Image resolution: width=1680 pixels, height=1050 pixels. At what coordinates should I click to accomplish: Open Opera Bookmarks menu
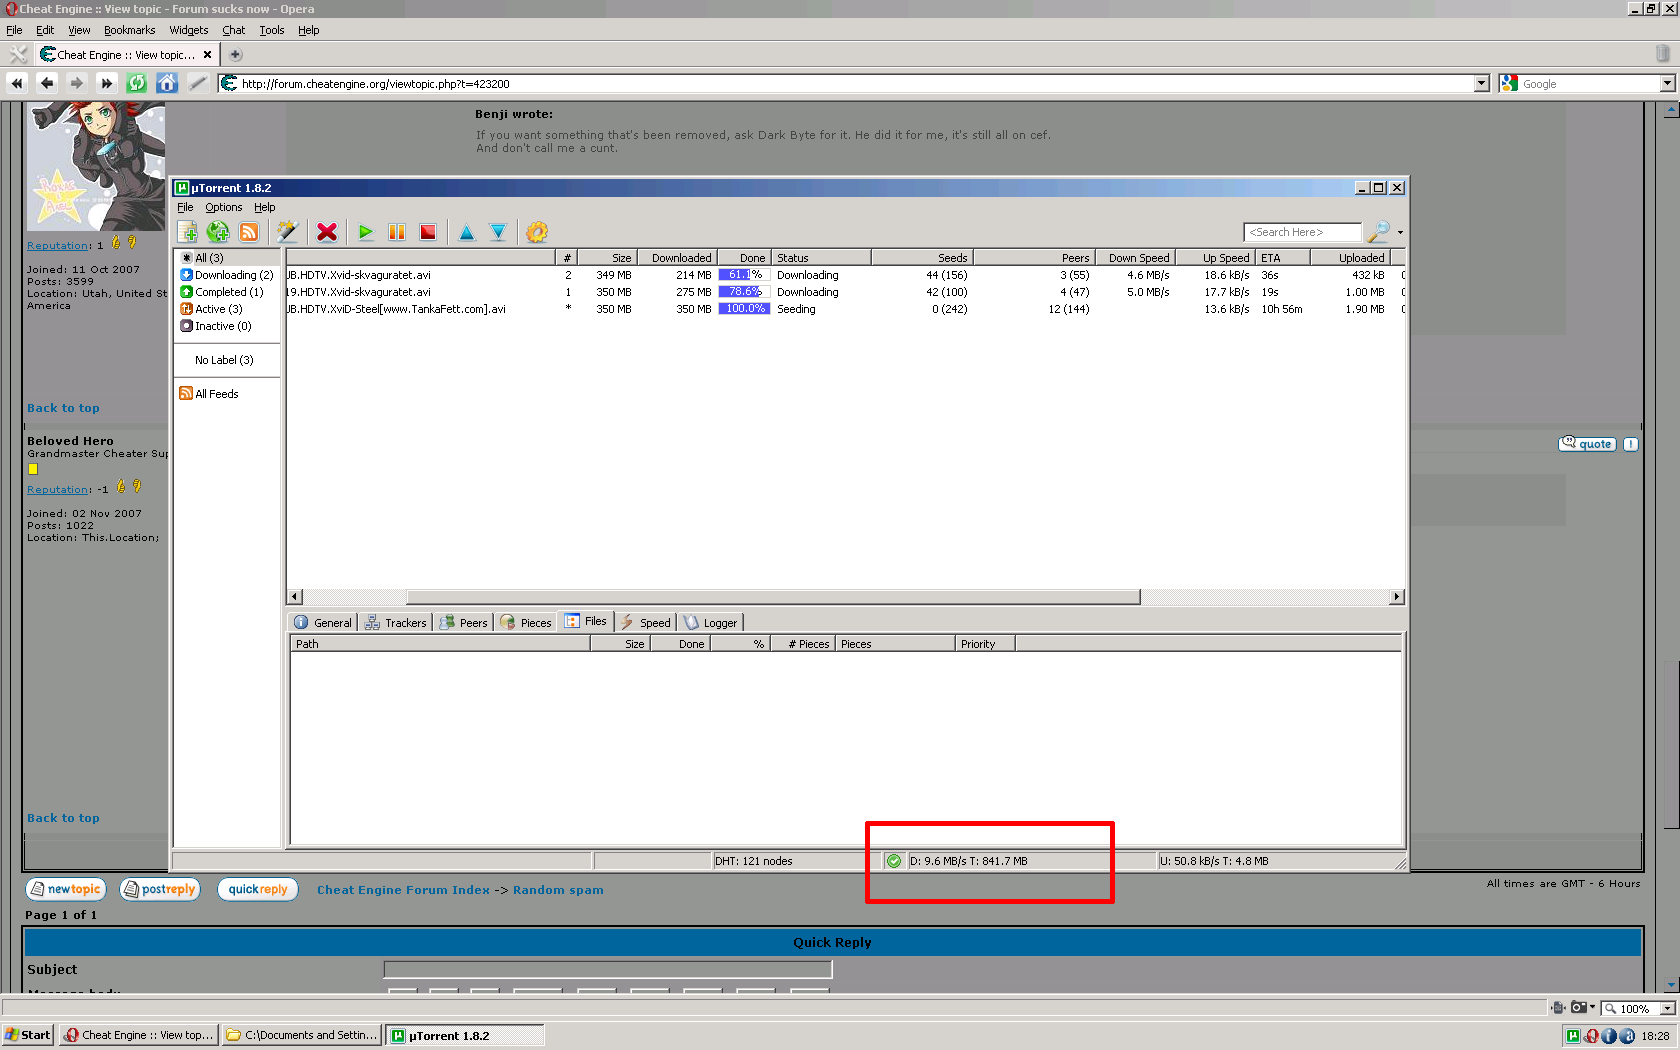pyautogui.click(x=130, y=30)
